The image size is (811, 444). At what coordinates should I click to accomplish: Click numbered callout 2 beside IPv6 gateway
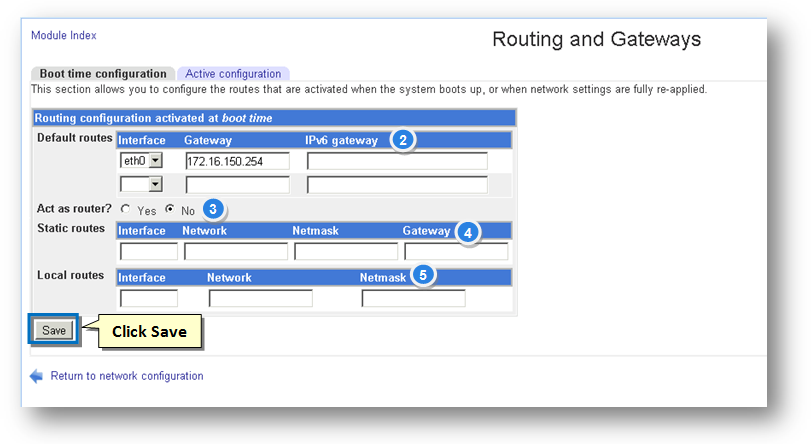coord(402,140)
